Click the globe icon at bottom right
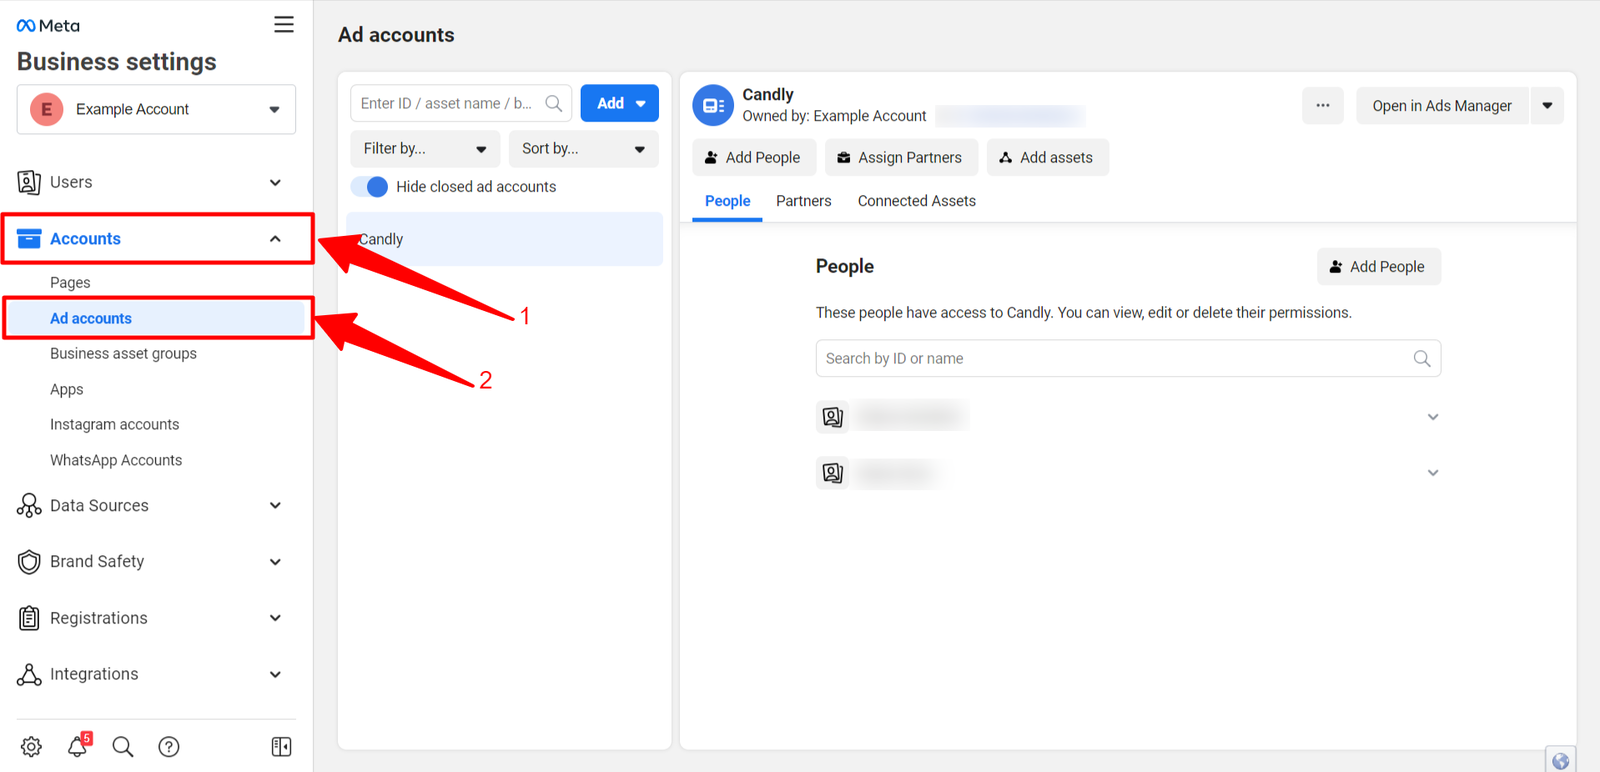The image size is (1600, 772). point(1561,760)
